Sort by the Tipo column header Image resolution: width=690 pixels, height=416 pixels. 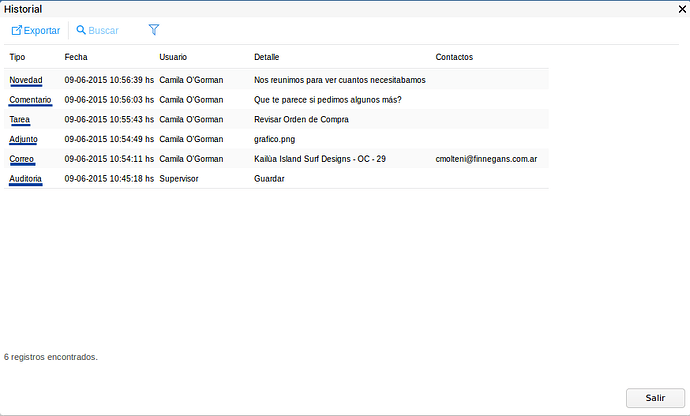(17, 57)
